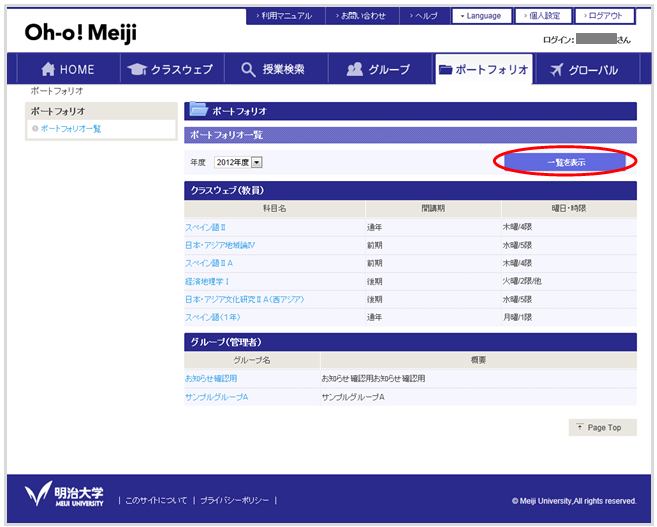This screenshot has width=657, height=527.
Task: Switch to the クラスウェブ tab
Action: tap(172, 69)
